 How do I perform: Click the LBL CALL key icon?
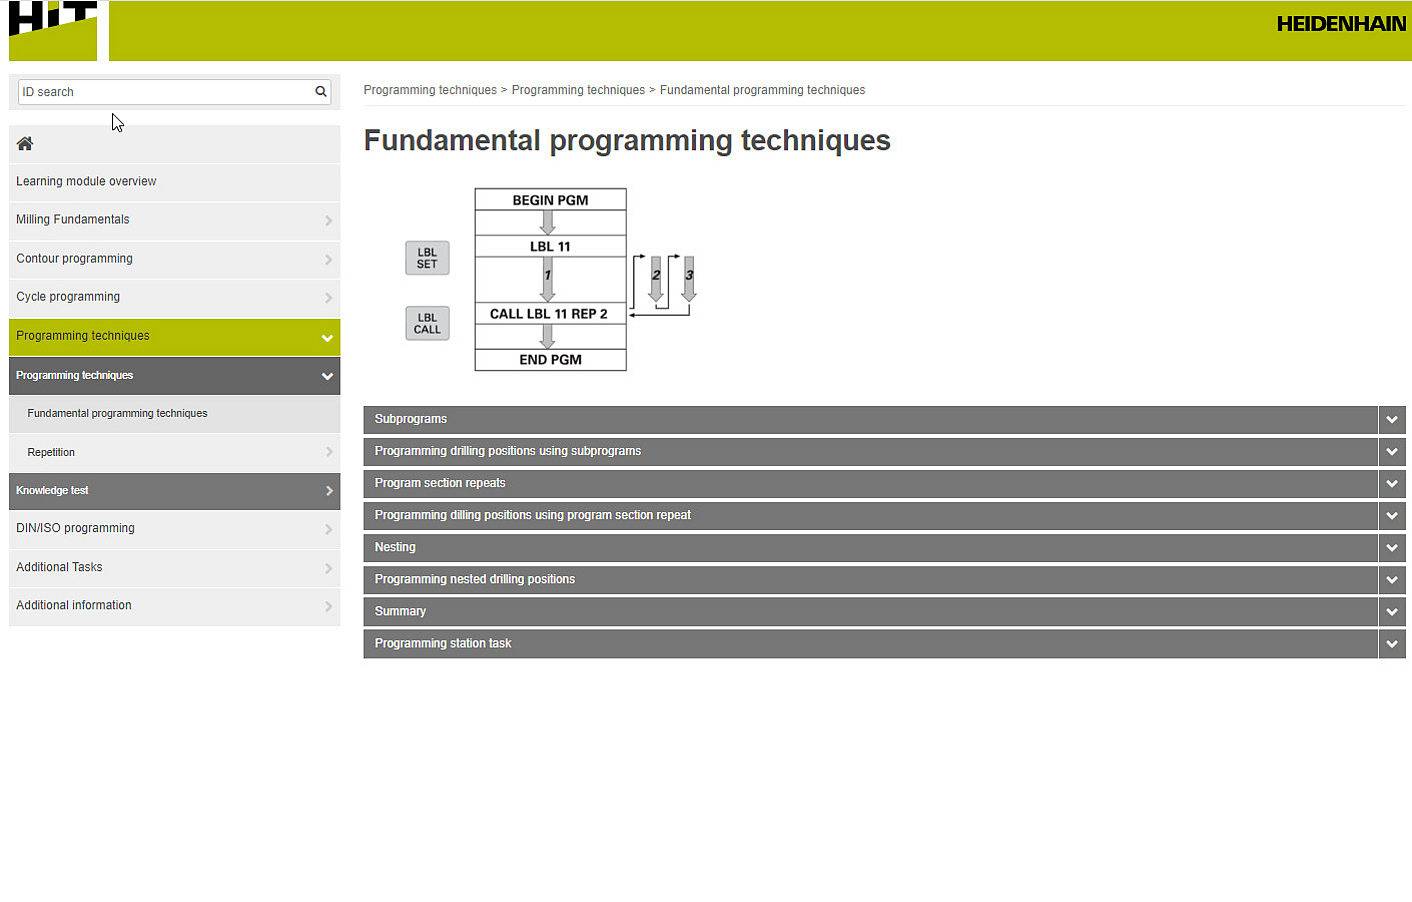[x=427, y=323]
